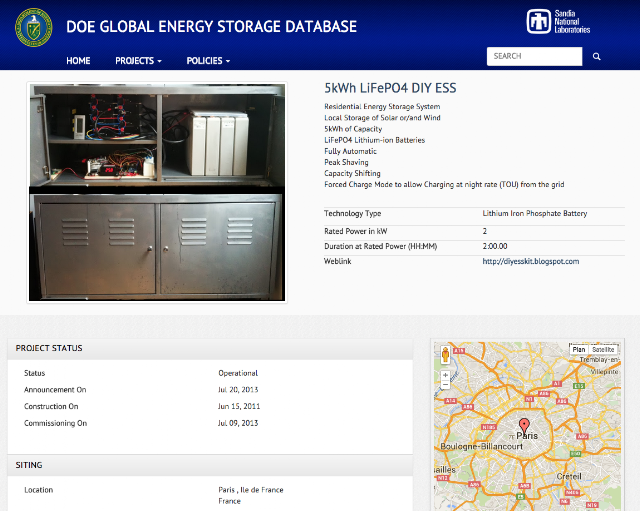Image resolution: width=640 pixels, height=511 pixels.
Task: Zoom in on the map with plus button
Action: (445, 375)
